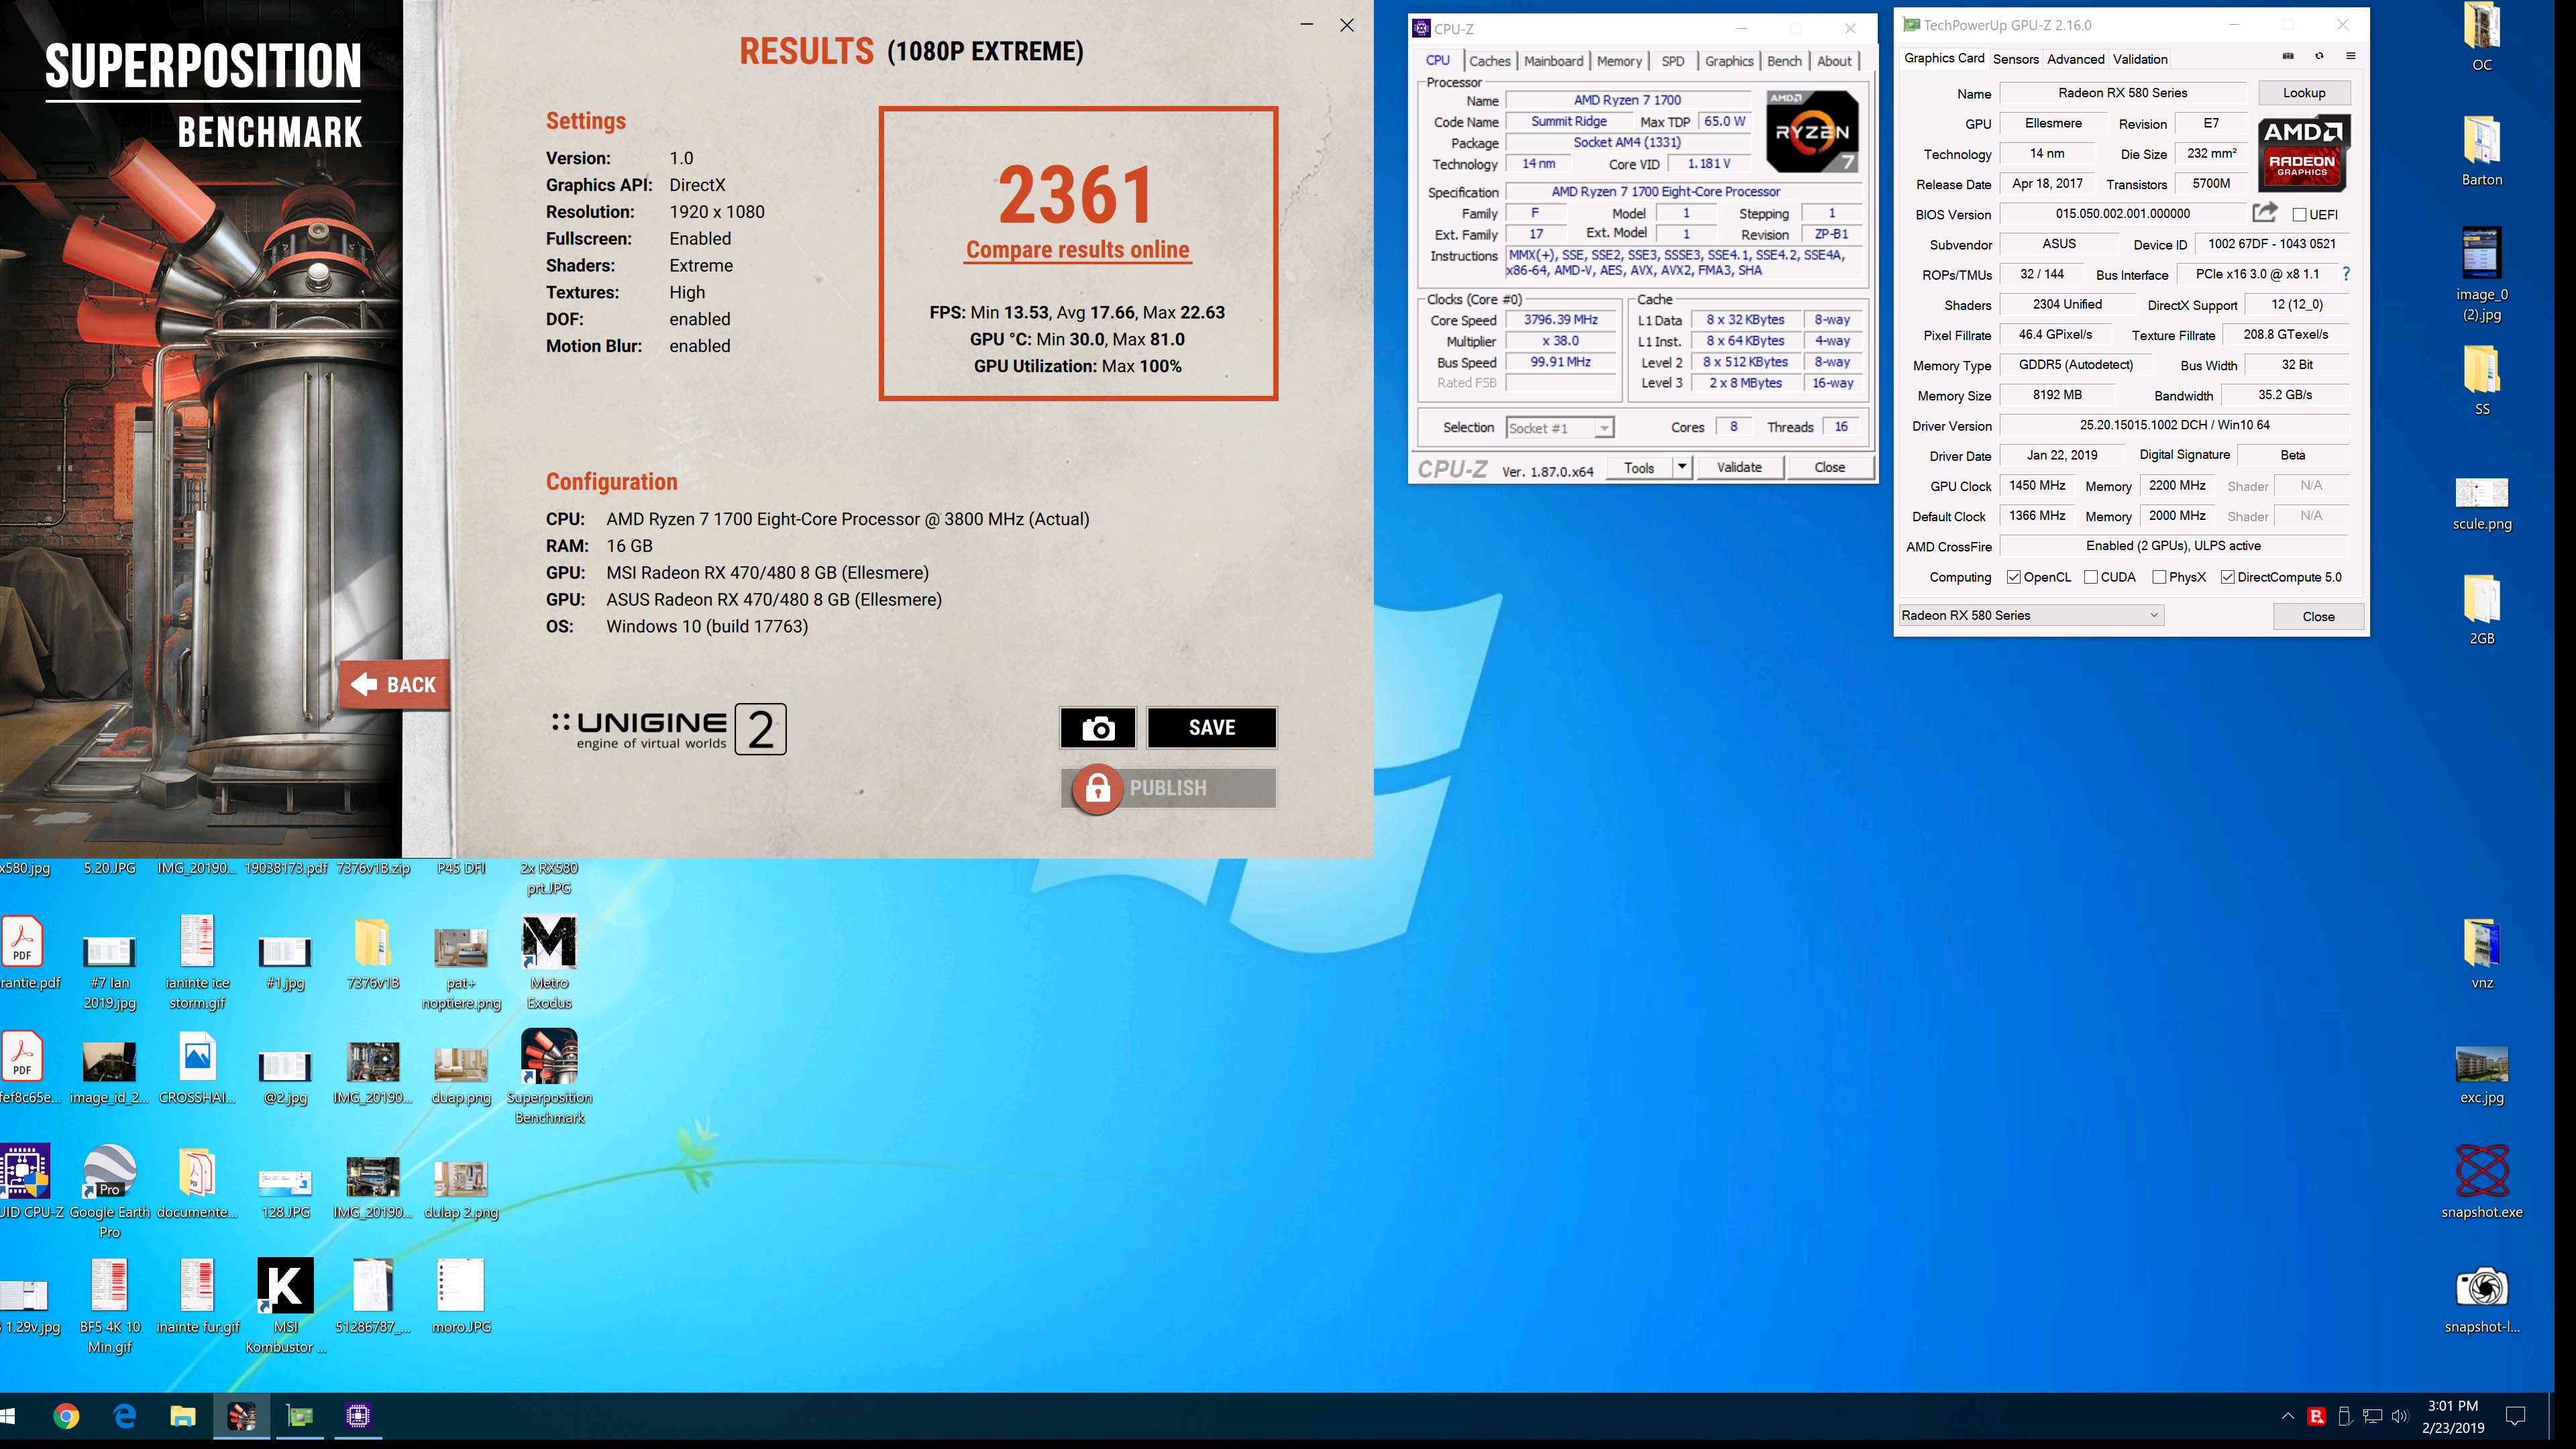Select snapshot.exe desktop icon

coord(2482,1182)
